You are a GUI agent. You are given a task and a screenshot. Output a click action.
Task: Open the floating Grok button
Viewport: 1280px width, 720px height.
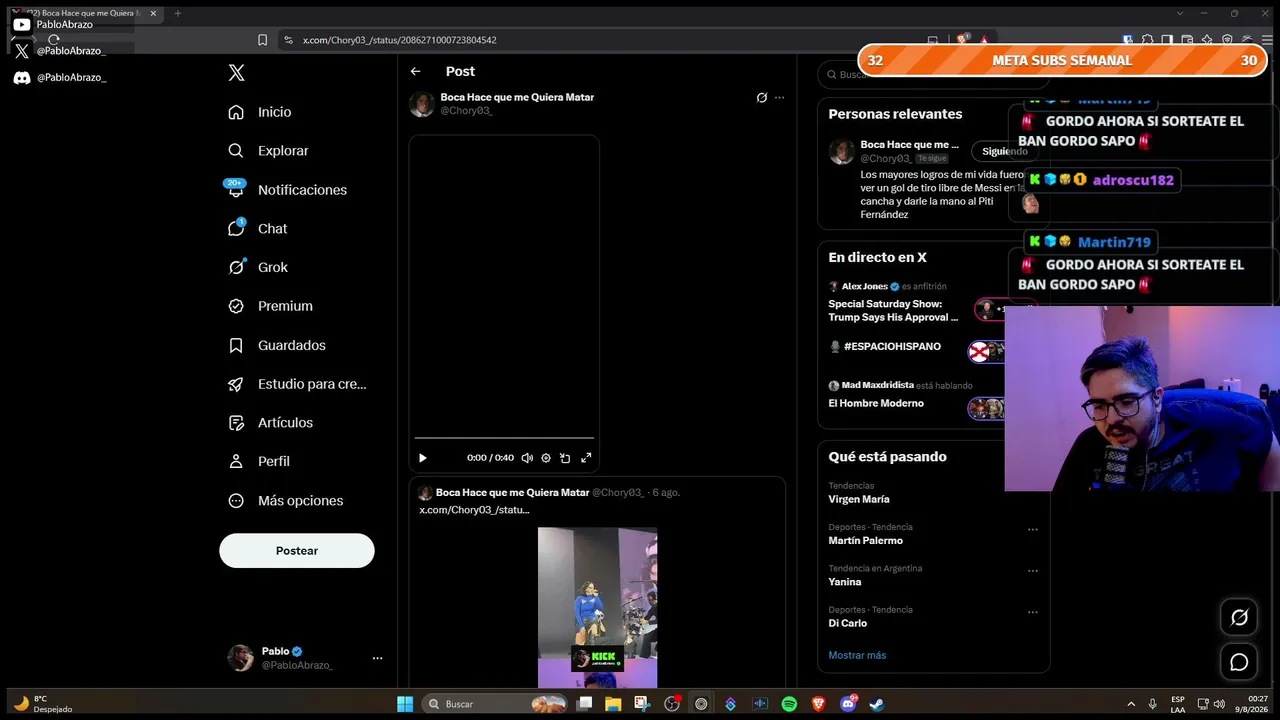click(x=1239, y=617)
